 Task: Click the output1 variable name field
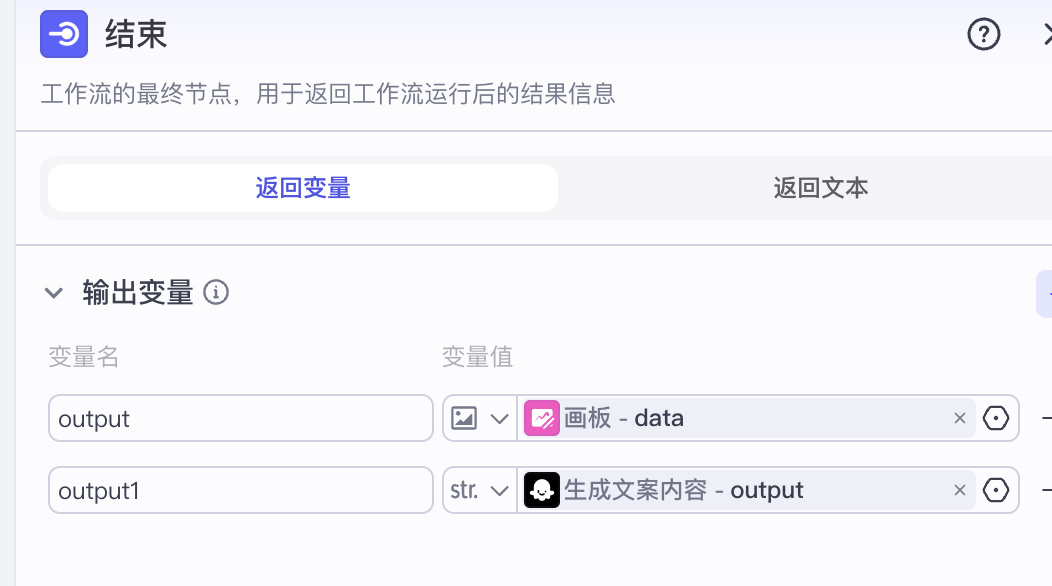tap(240, 490)
